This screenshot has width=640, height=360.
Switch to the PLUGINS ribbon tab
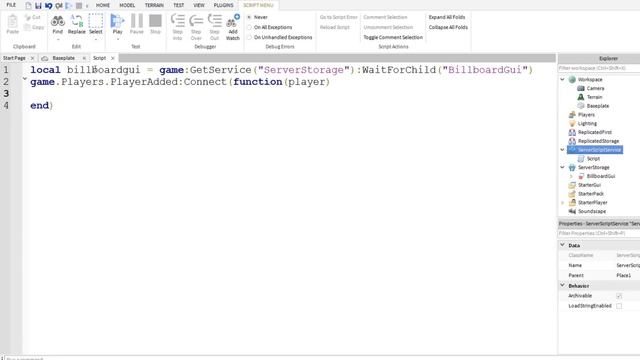223,5
